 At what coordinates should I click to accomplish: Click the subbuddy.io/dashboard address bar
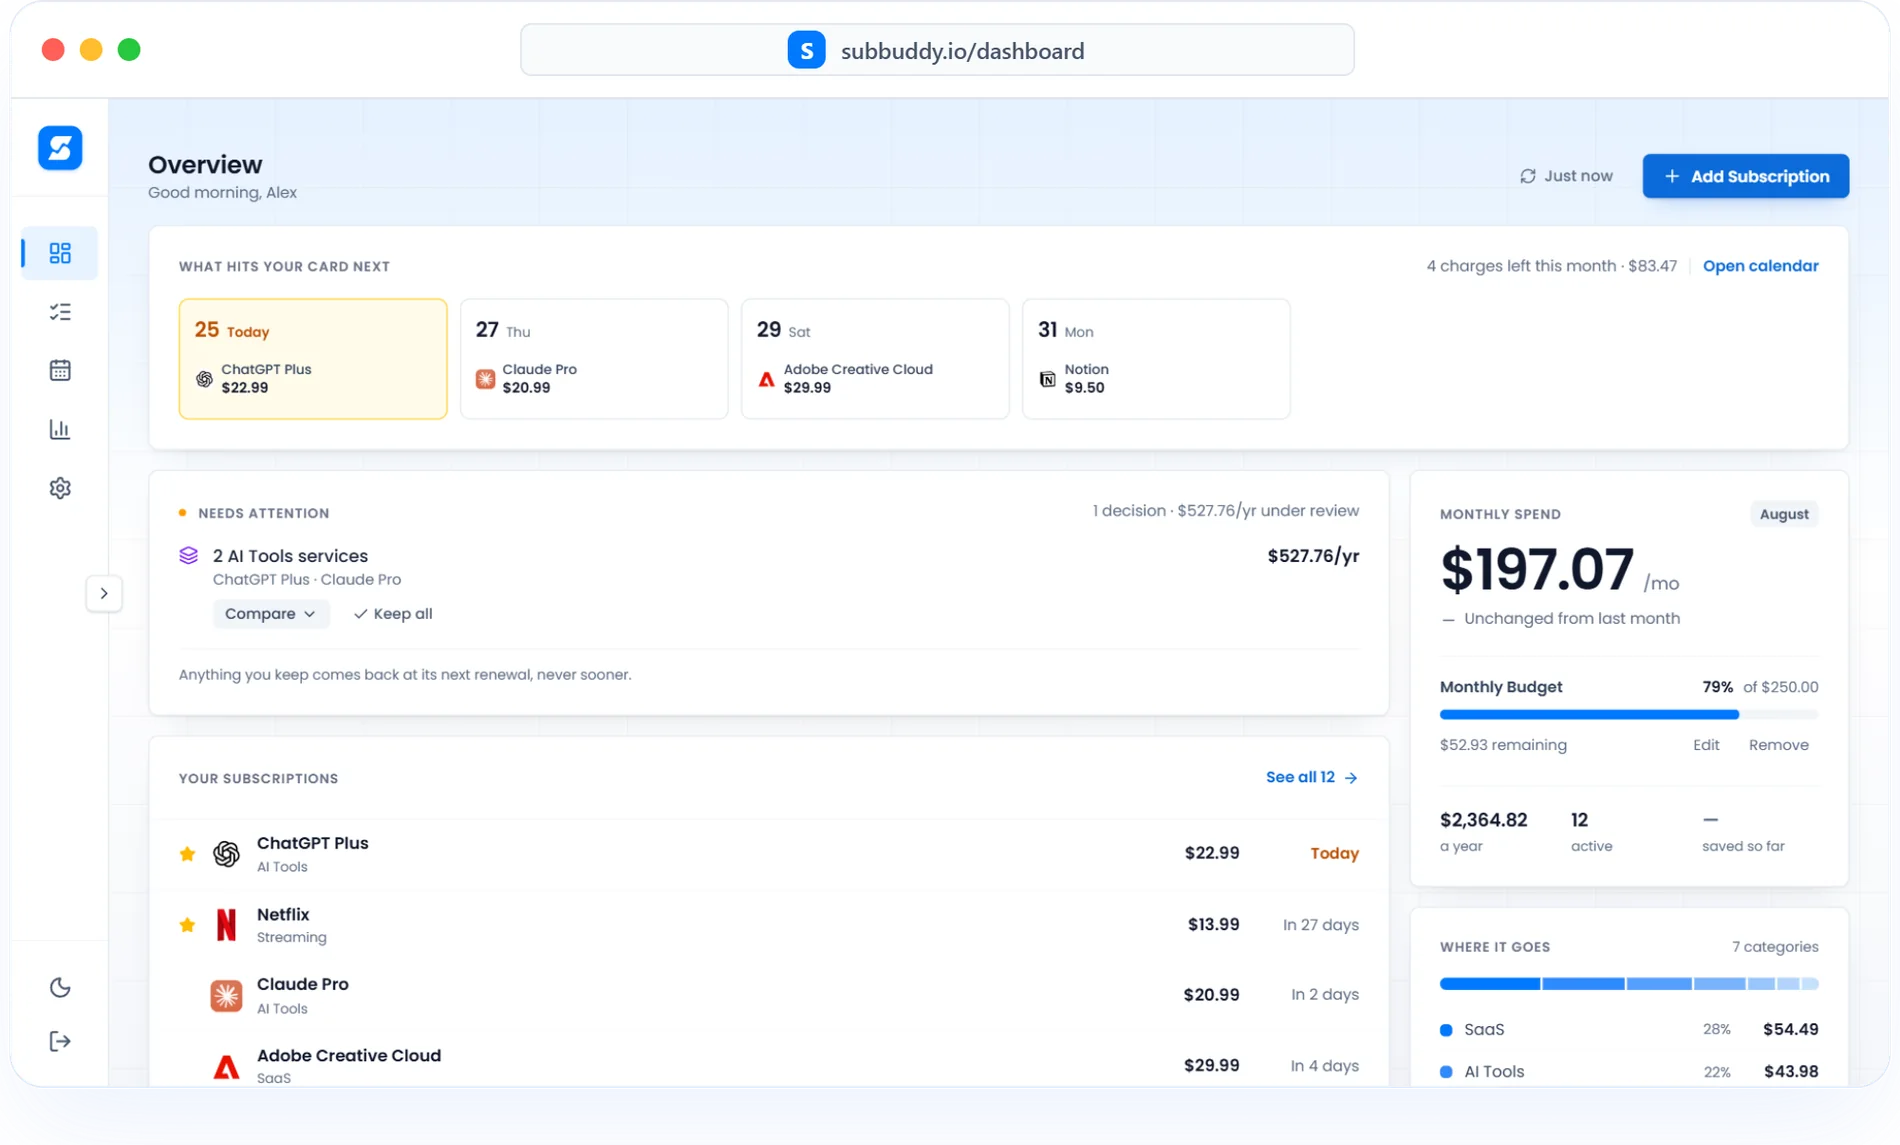pos(937,50)
